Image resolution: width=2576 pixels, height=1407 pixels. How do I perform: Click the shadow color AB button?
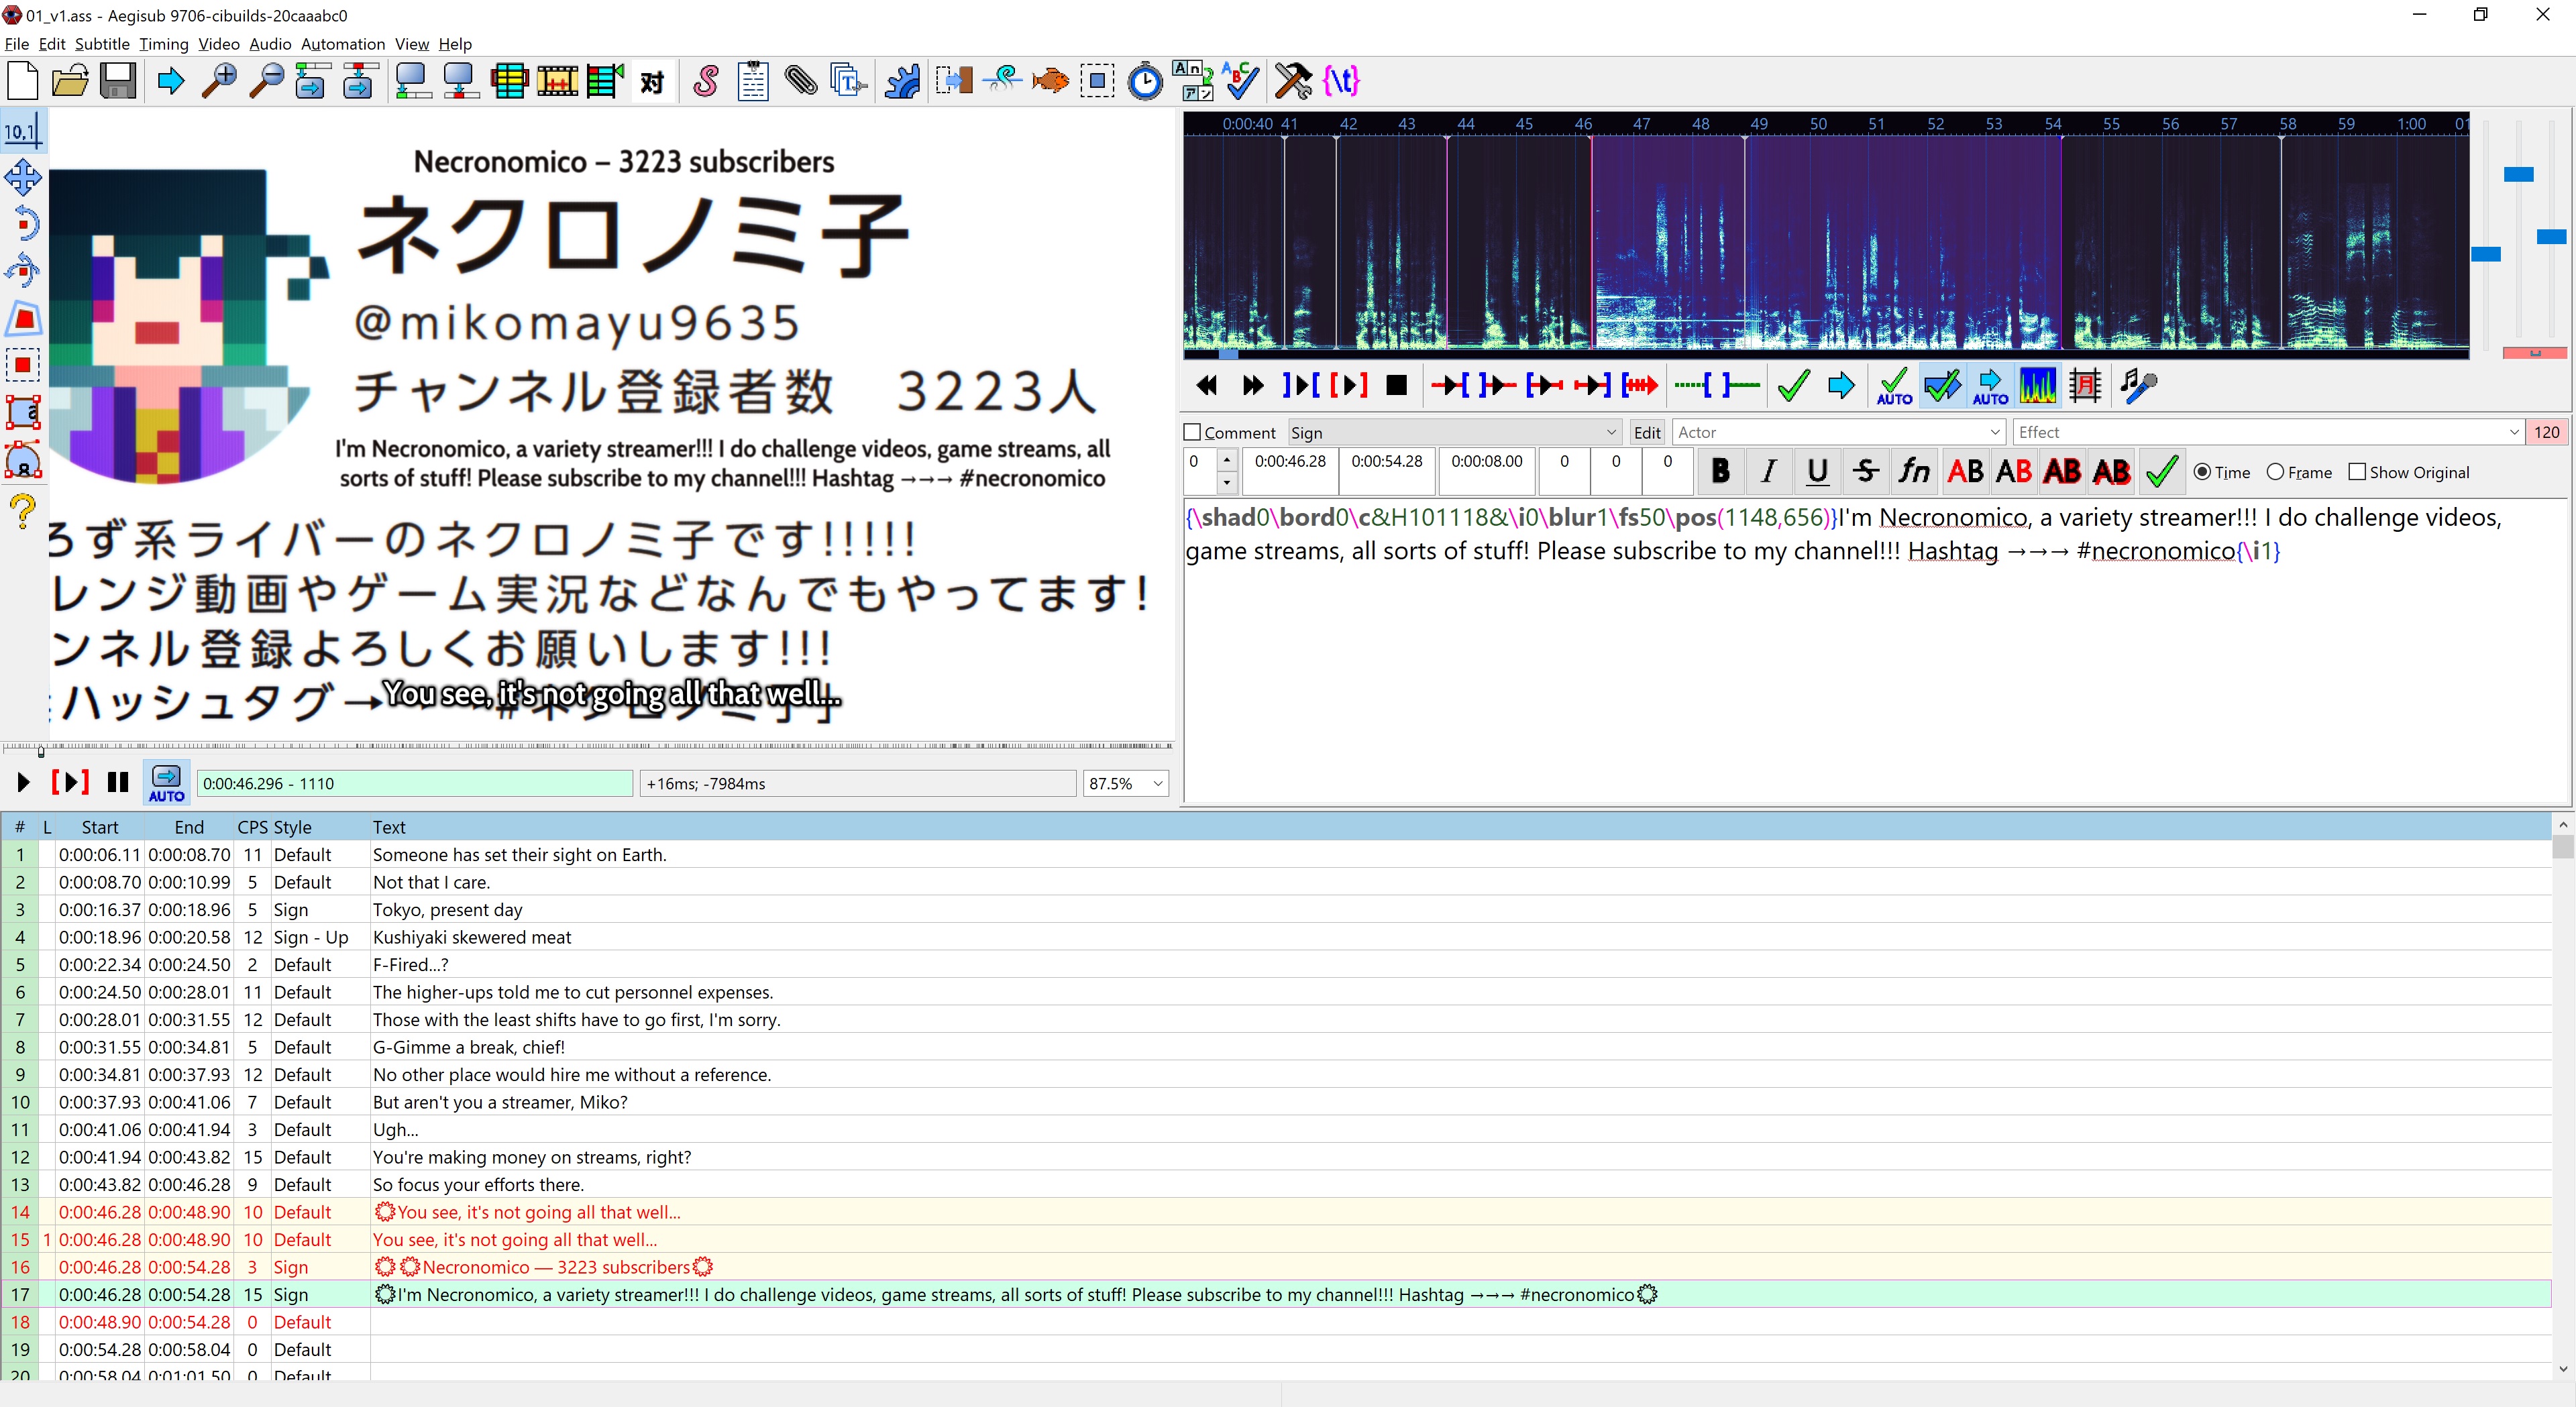(x=2112, y=471)
